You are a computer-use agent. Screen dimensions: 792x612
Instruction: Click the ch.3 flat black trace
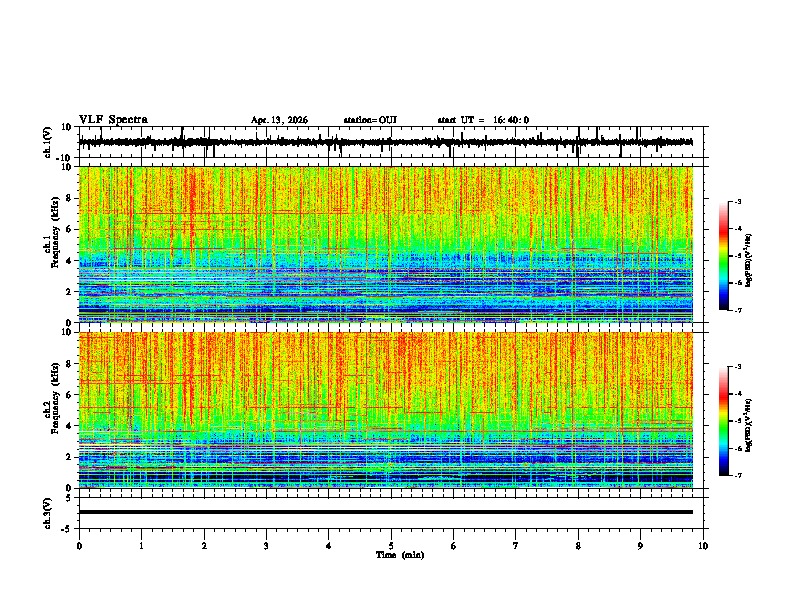tap(386, 512)
